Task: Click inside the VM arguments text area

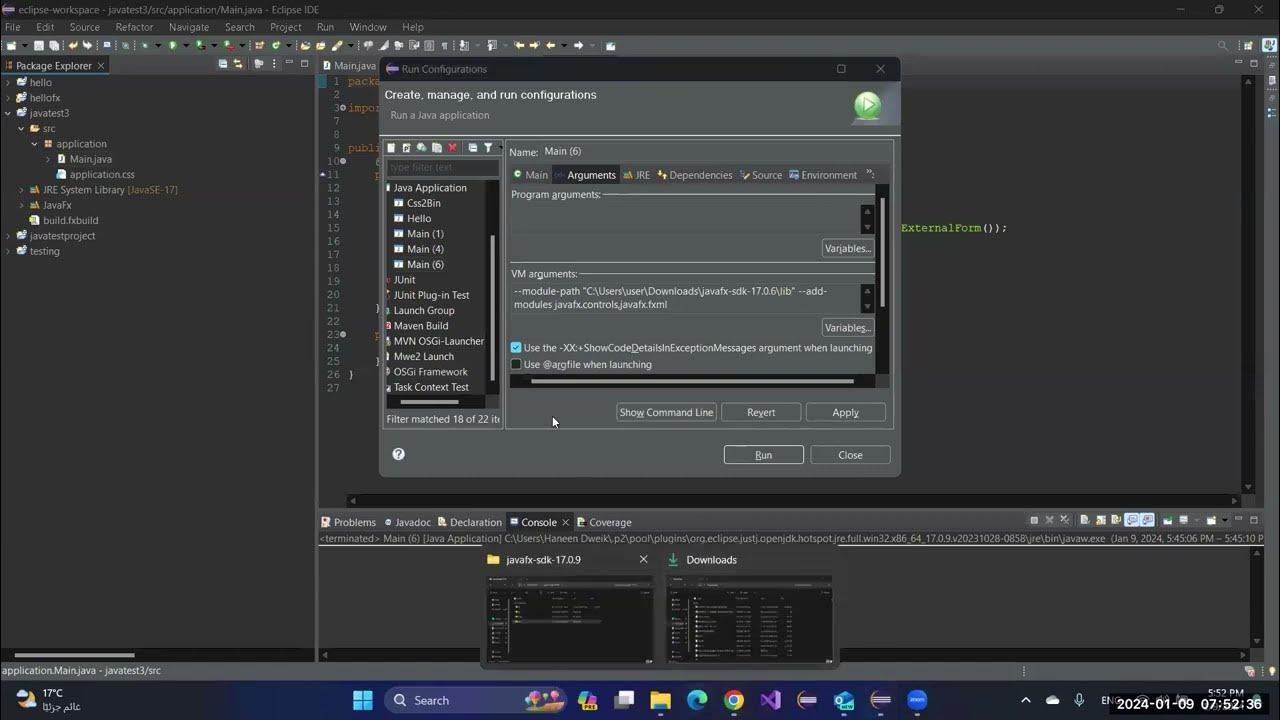Action: (684, 298)
